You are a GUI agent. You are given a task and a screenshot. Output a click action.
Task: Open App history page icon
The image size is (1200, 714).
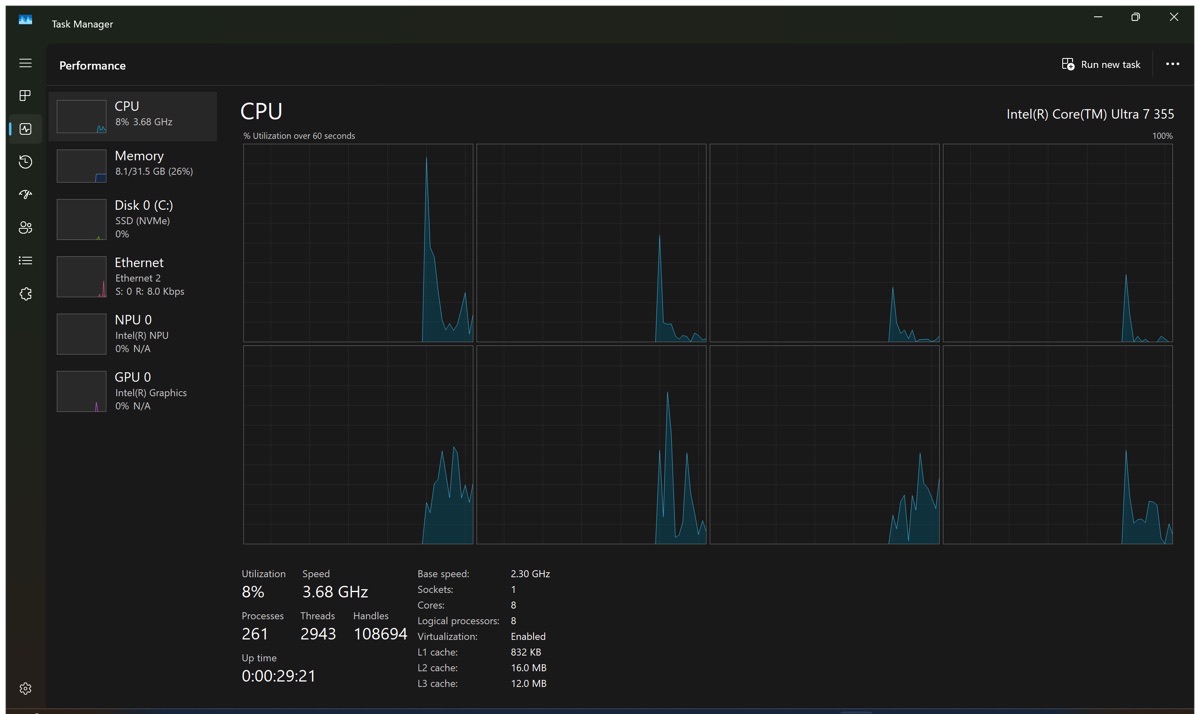25,161
